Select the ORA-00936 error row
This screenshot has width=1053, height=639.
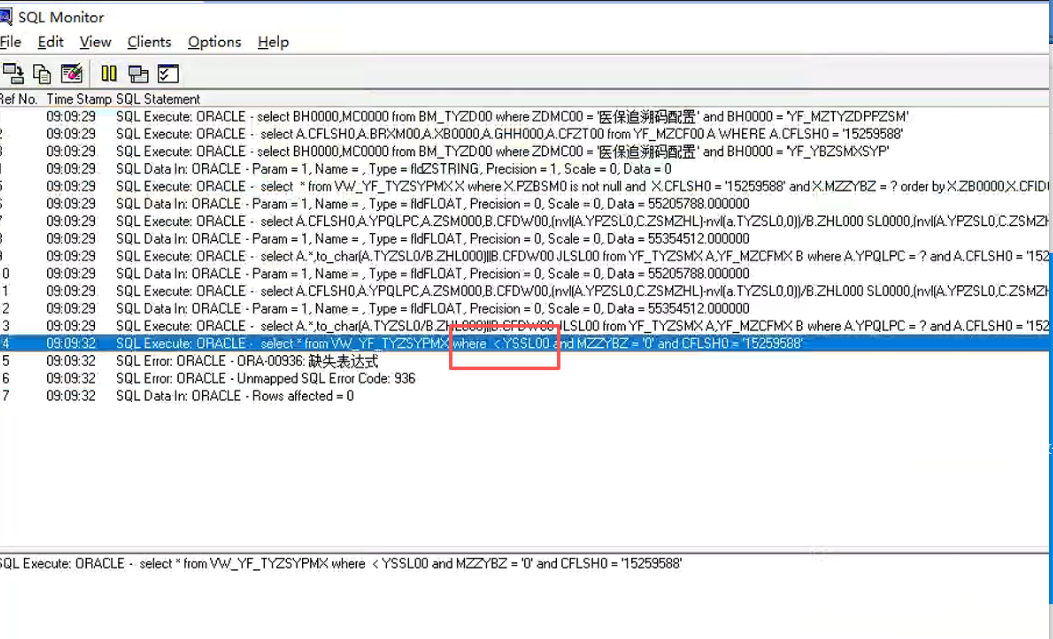pyautogui.click(x=526, y=360)
